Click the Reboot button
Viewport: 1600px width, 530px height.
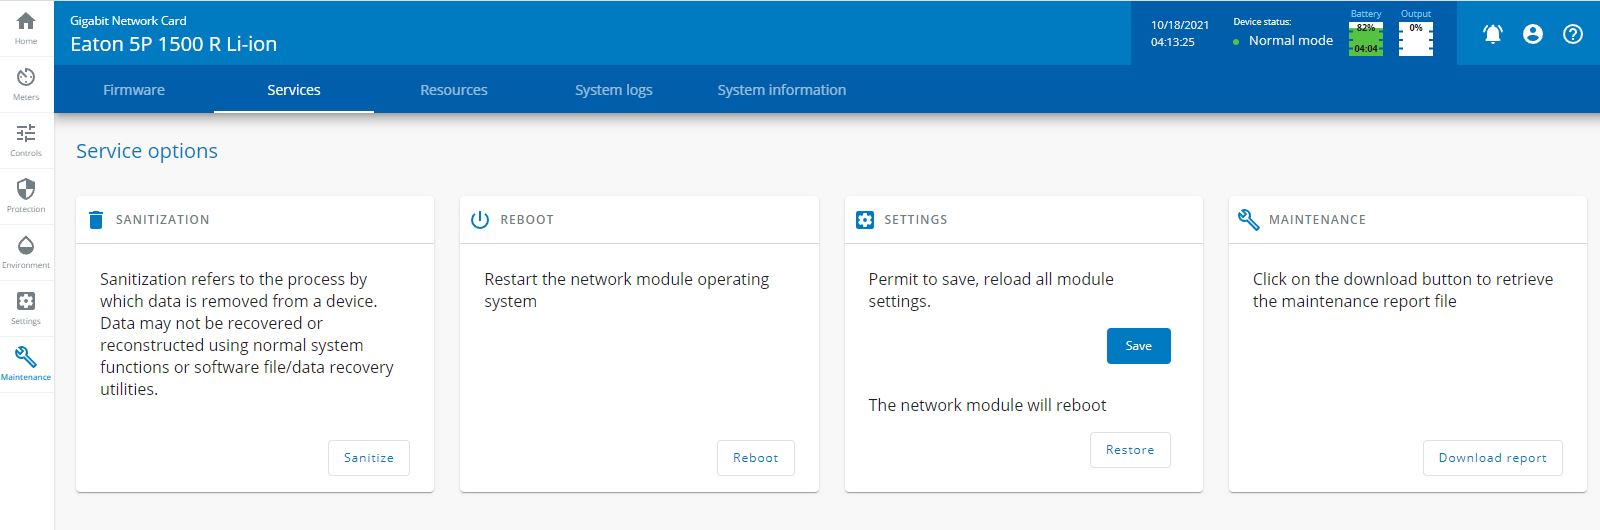click(755, 458)
